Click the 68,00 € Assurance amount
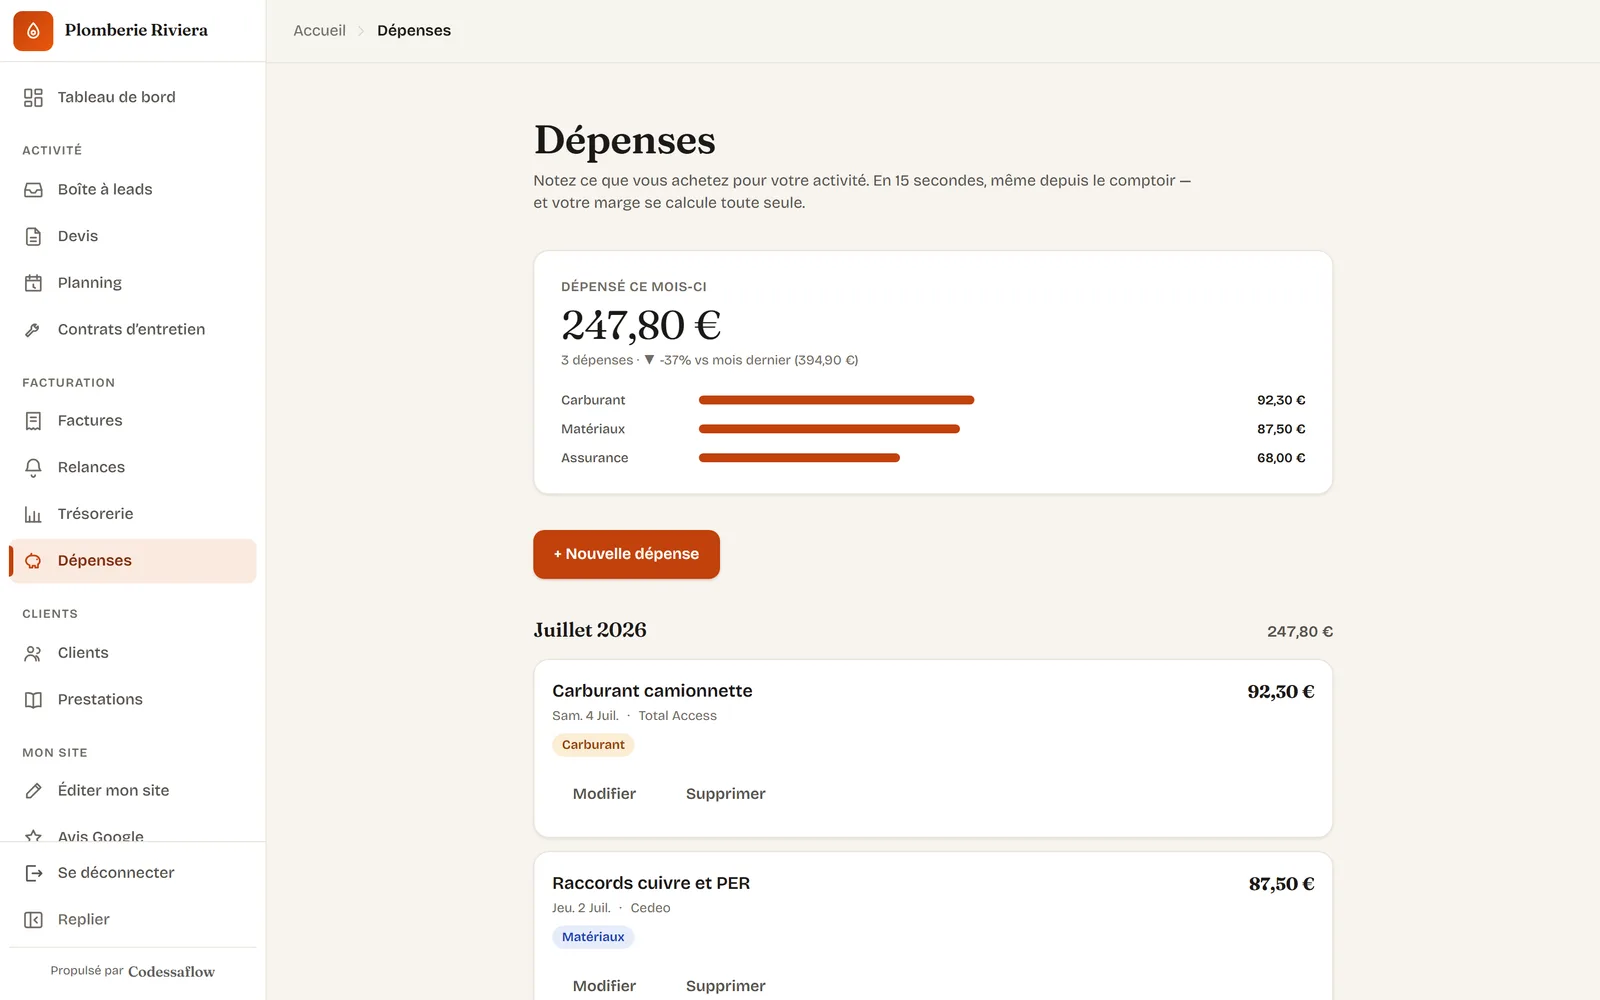 click(x=1281, y=458)
